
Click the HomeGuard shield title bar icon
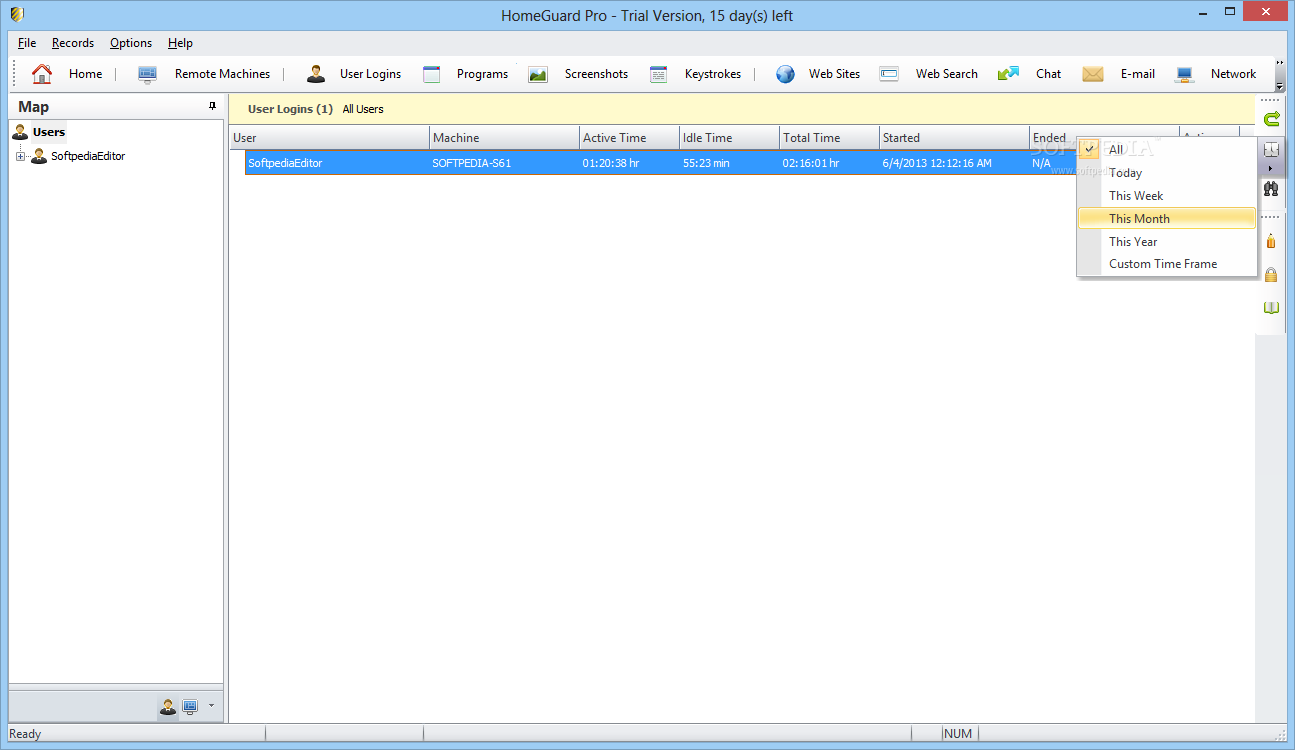17,15
